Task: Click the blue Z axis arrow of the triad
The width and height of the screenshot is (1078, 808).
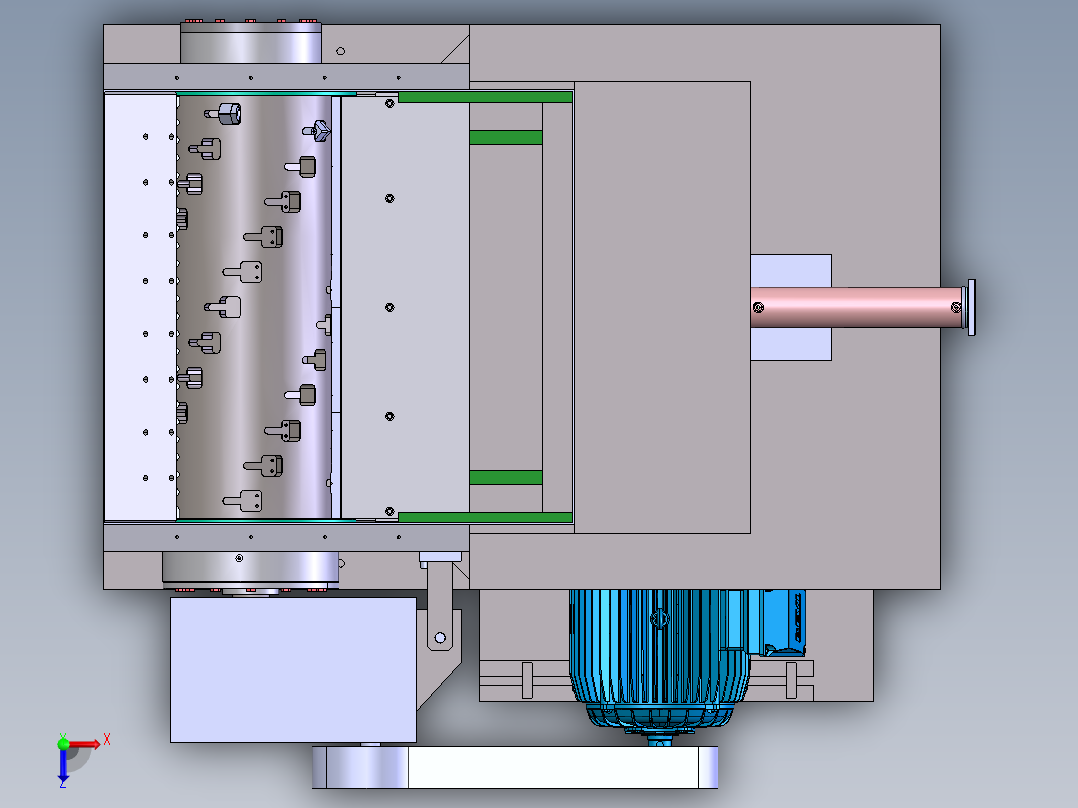Action: (63, 766)
